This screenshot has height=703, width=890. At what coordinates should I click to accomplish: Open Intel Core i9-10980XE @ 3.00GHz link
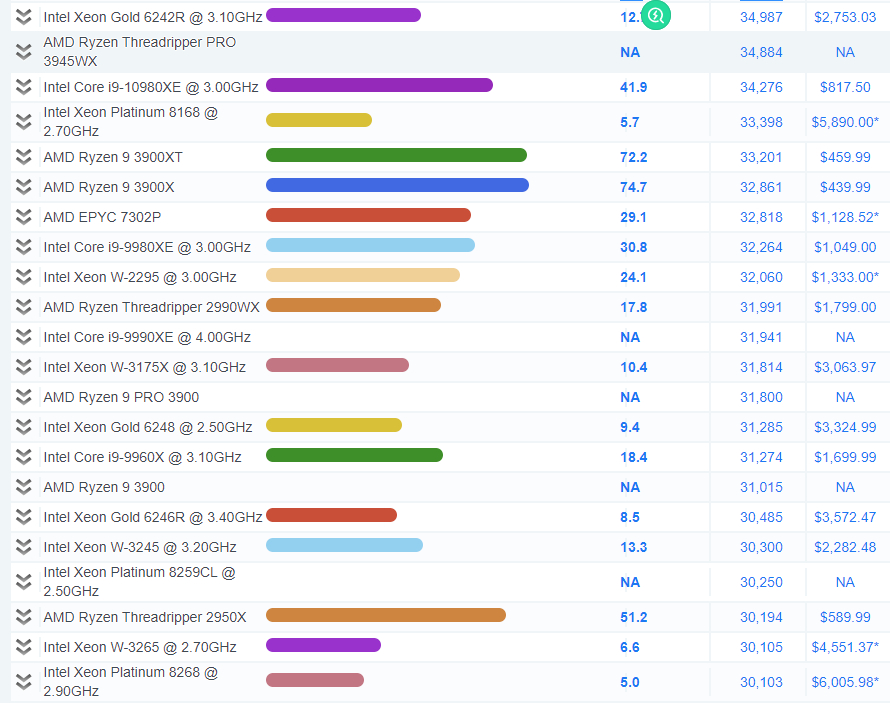[151, 87]
